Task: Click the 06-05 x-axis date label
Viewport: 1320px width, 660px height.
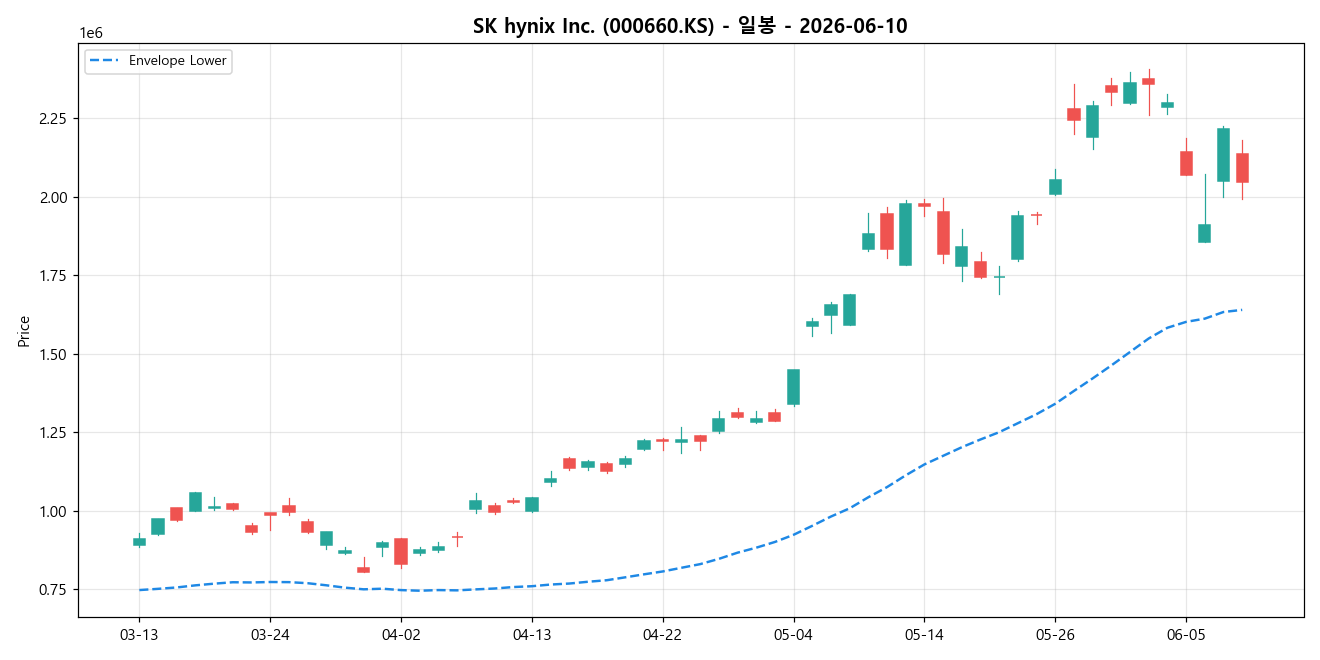Action: coord(1186,635)
